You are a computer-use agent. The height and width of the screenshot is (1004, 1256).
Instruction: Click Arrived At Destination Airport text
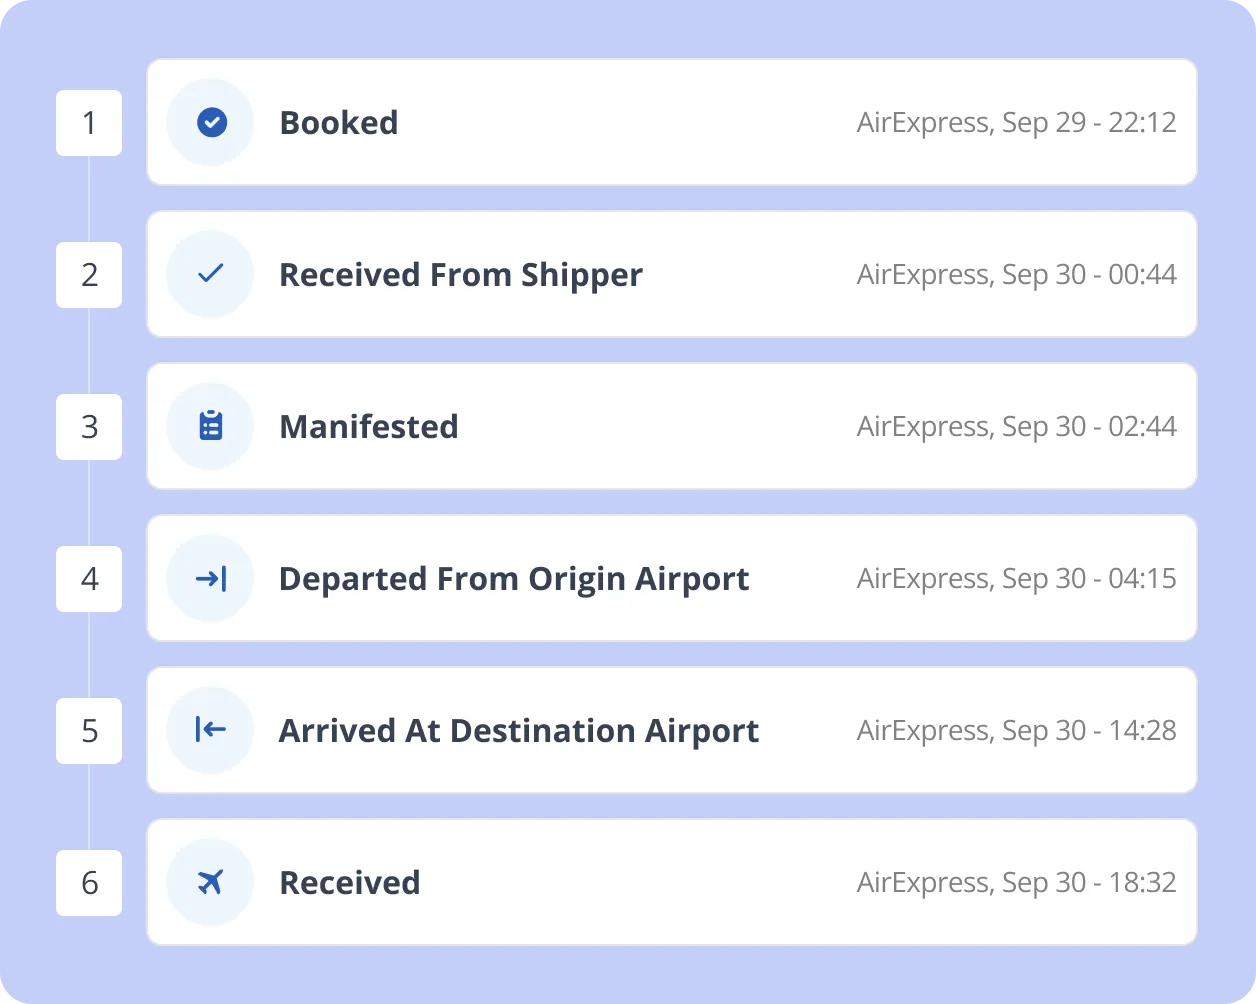click(x=519, y=731)
